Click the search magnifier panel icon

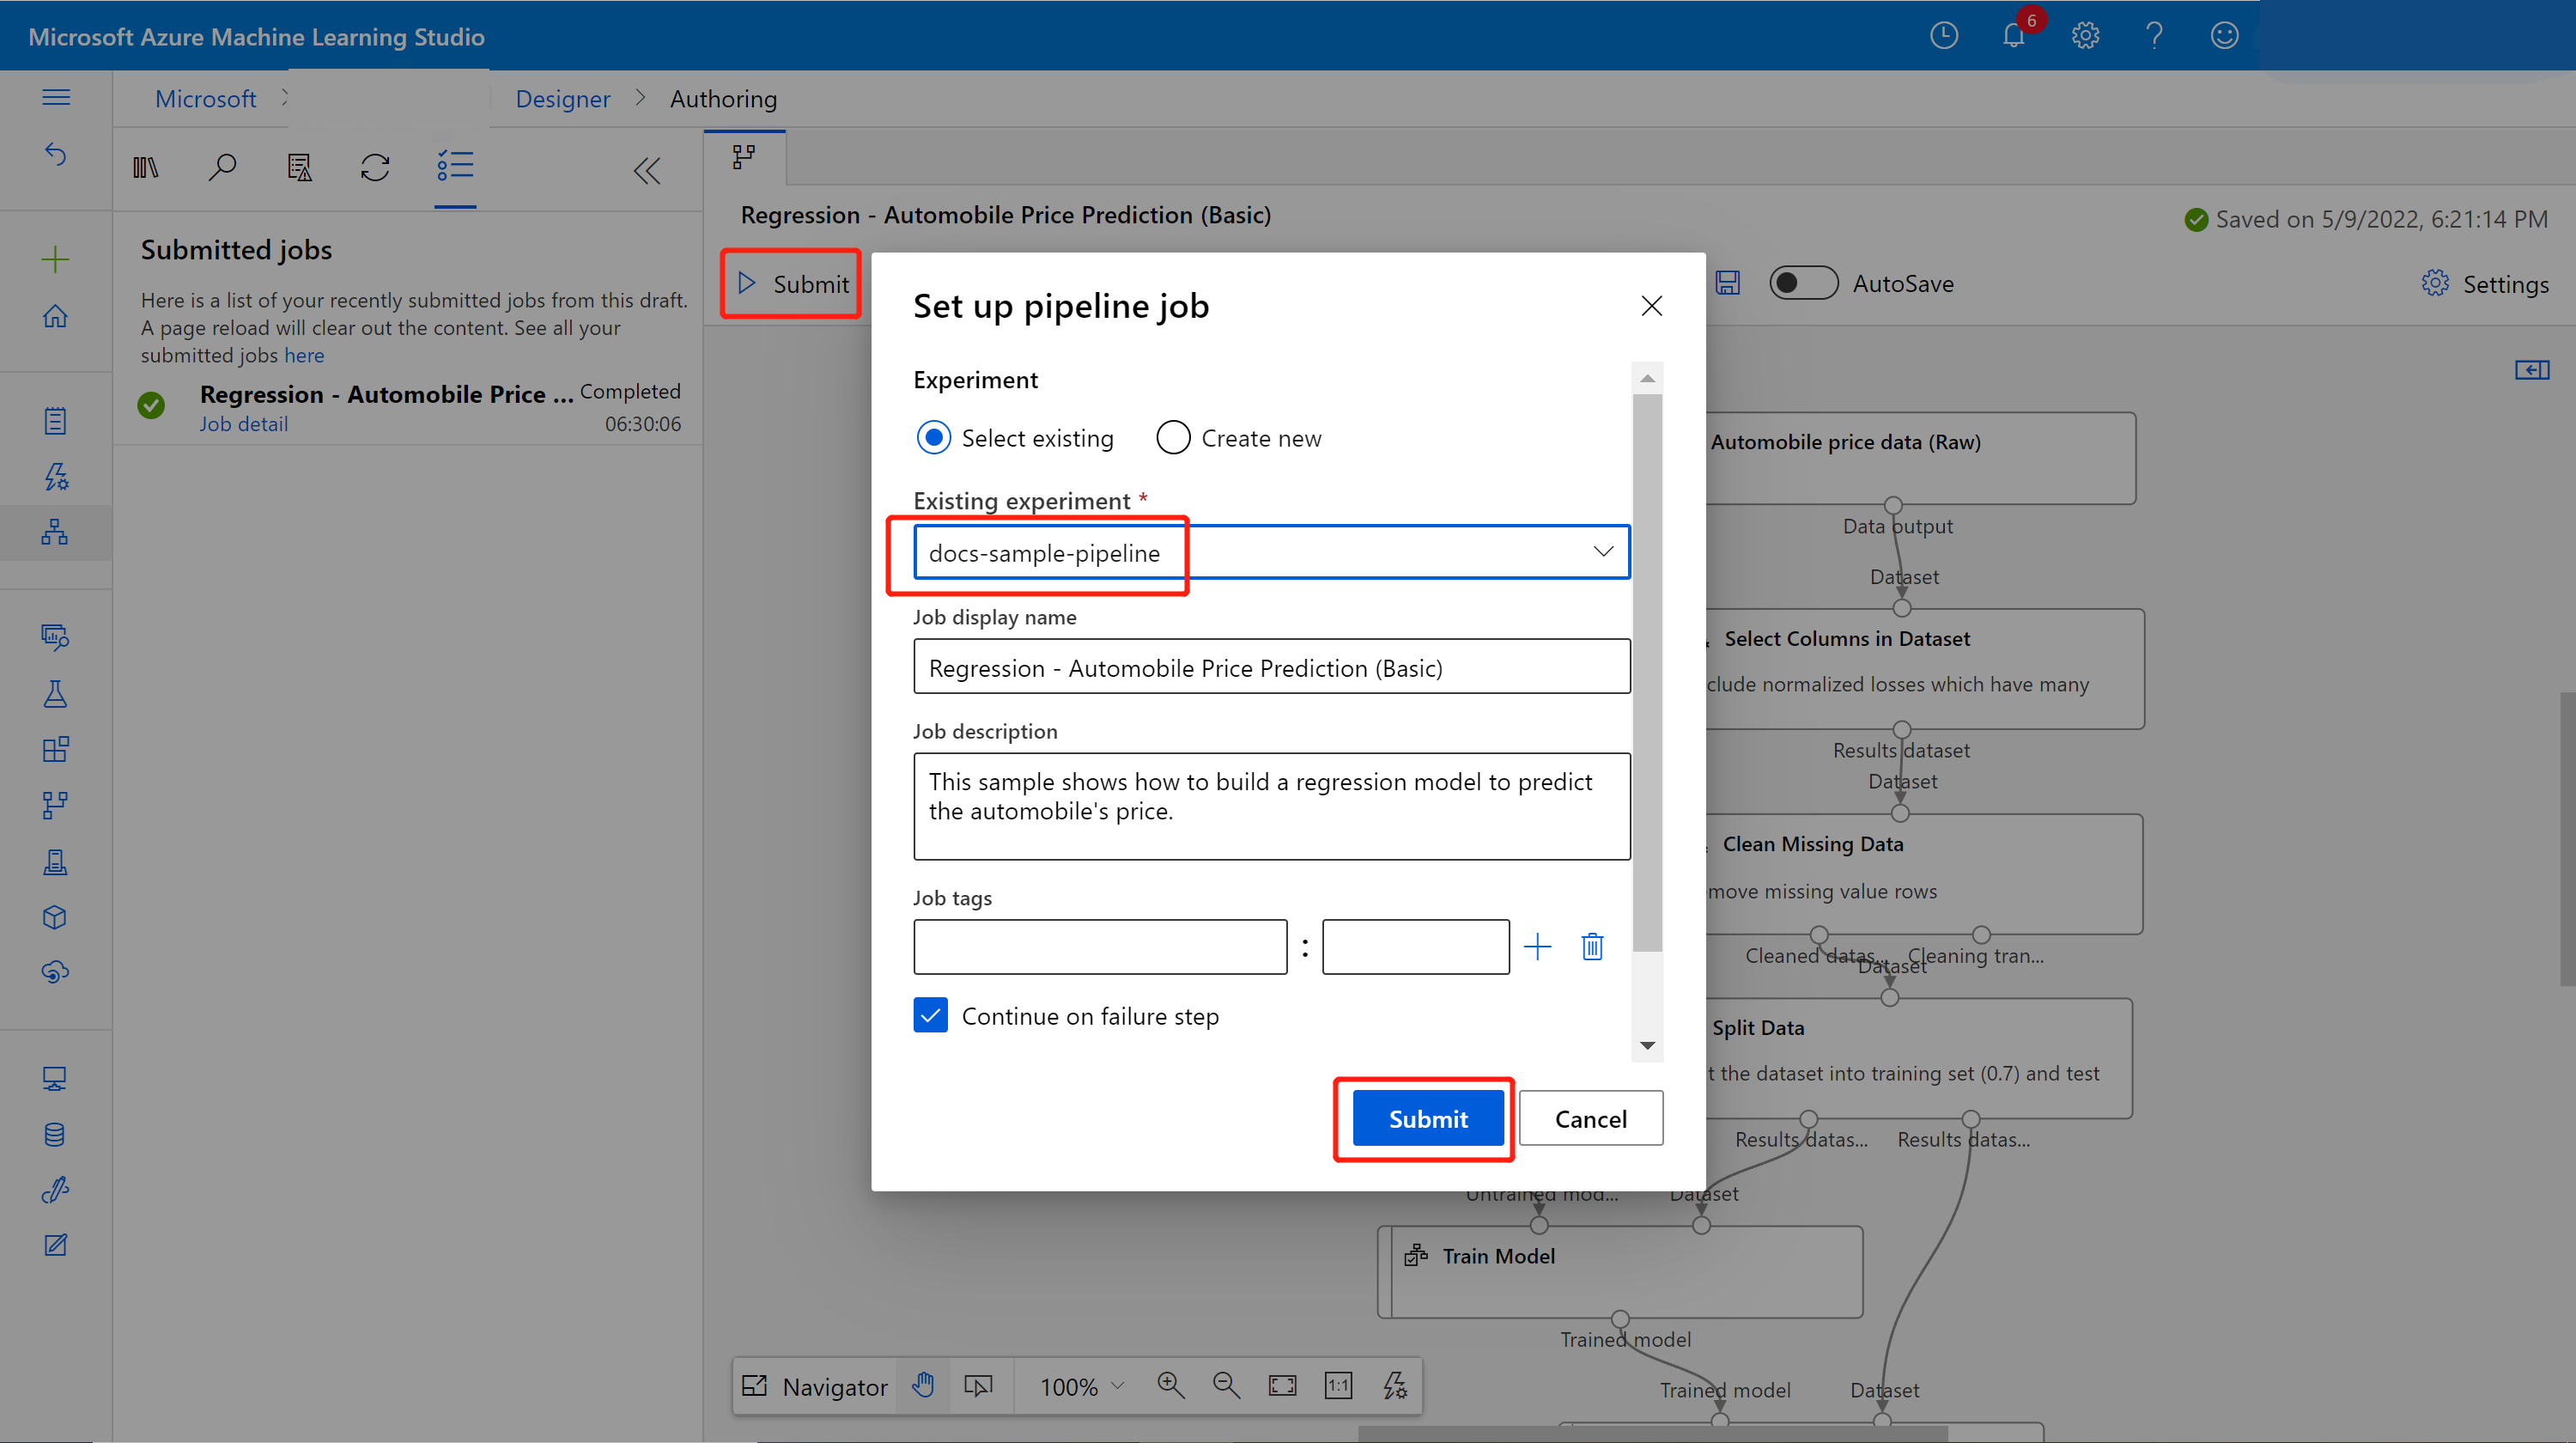click(x=222, y=167)
